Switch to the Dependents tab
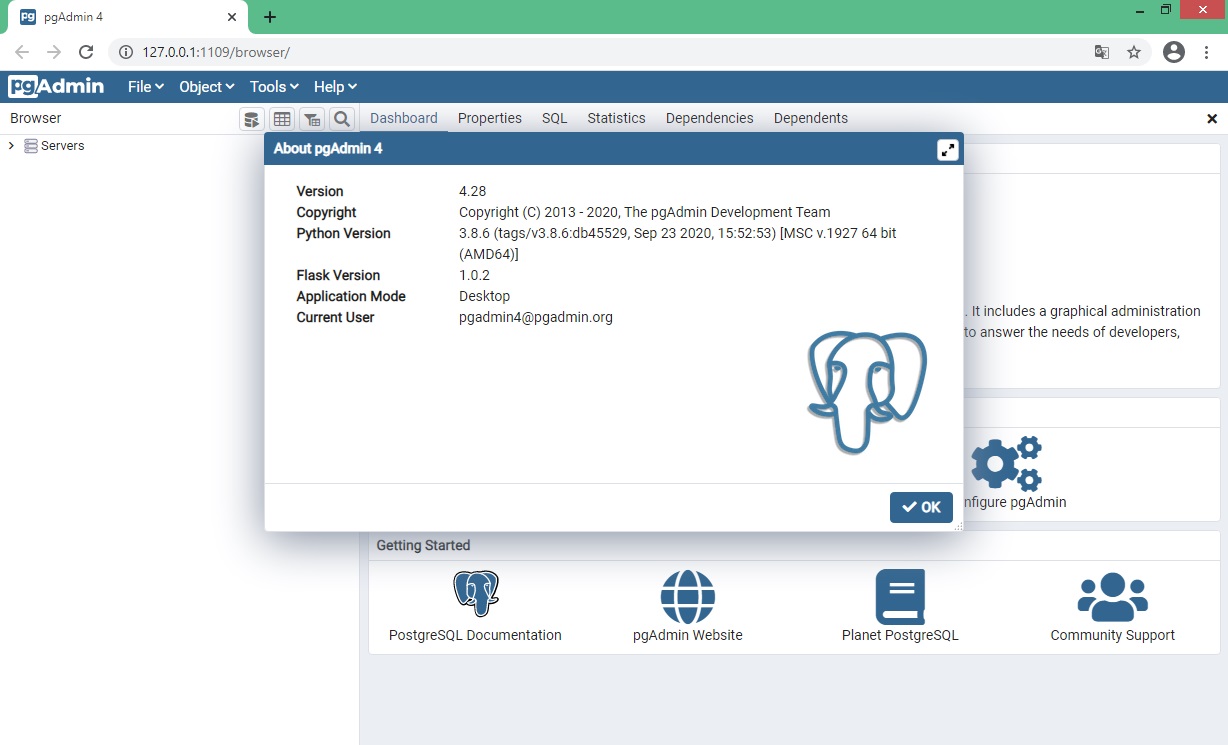 [811, 118]
